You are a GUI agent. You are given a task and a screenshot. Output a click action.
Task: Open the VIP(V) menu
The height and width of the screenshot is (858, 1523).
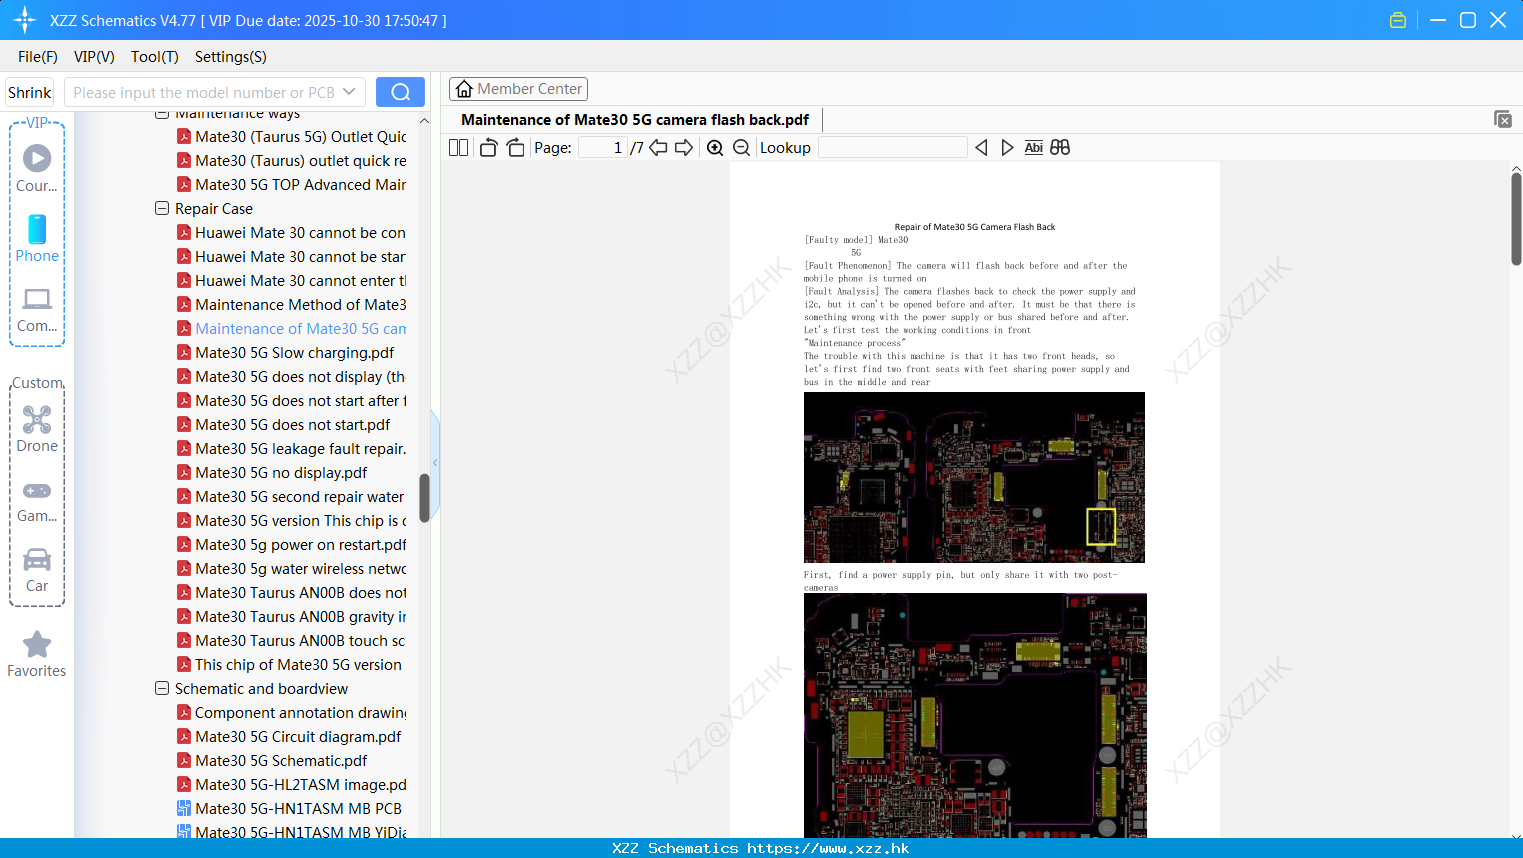coord(94,57)
